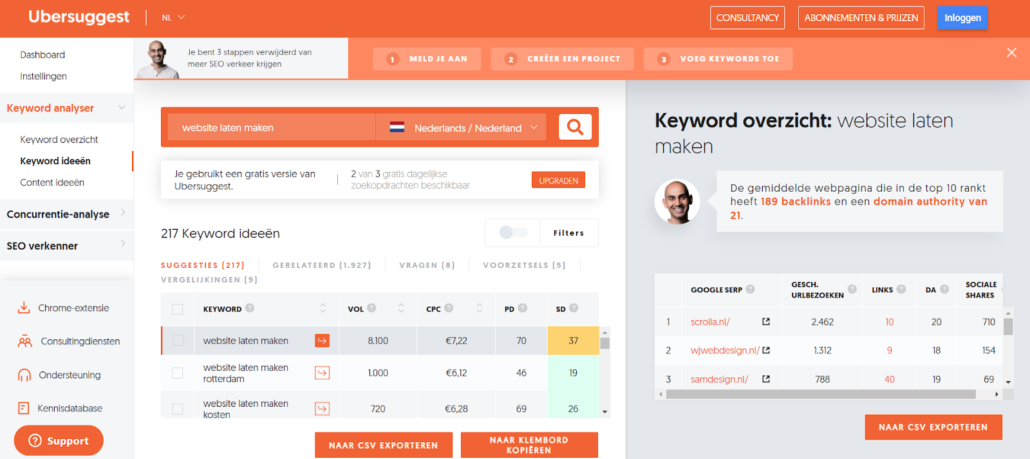Click the Chrome-extensie download icon
Screen dimensions: 1030x459
click(24, 308)
